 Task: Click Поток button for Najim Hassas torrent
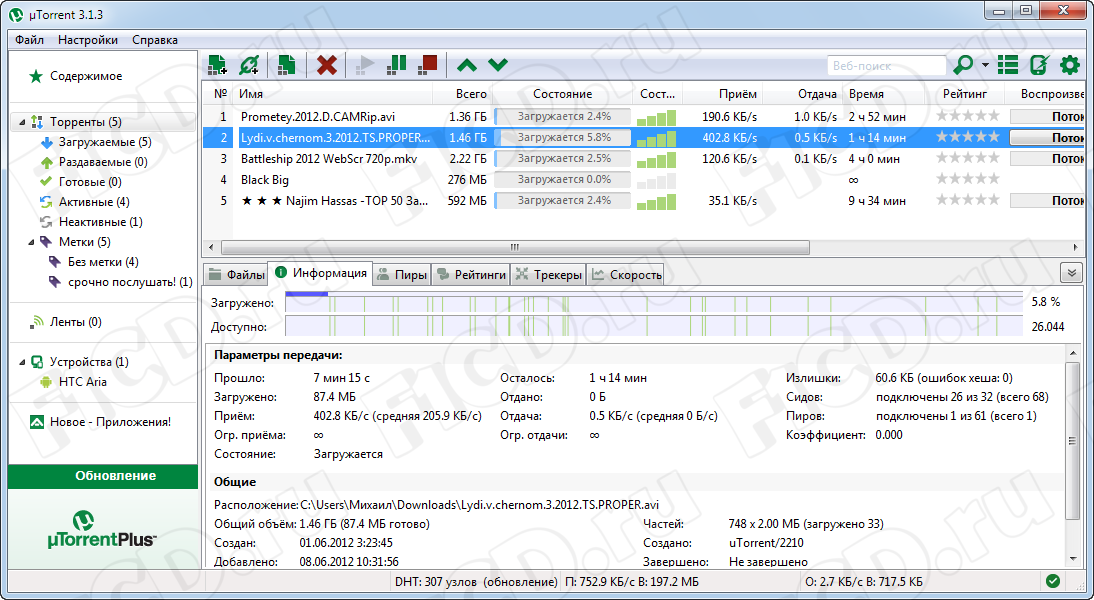pos(1047,200)
